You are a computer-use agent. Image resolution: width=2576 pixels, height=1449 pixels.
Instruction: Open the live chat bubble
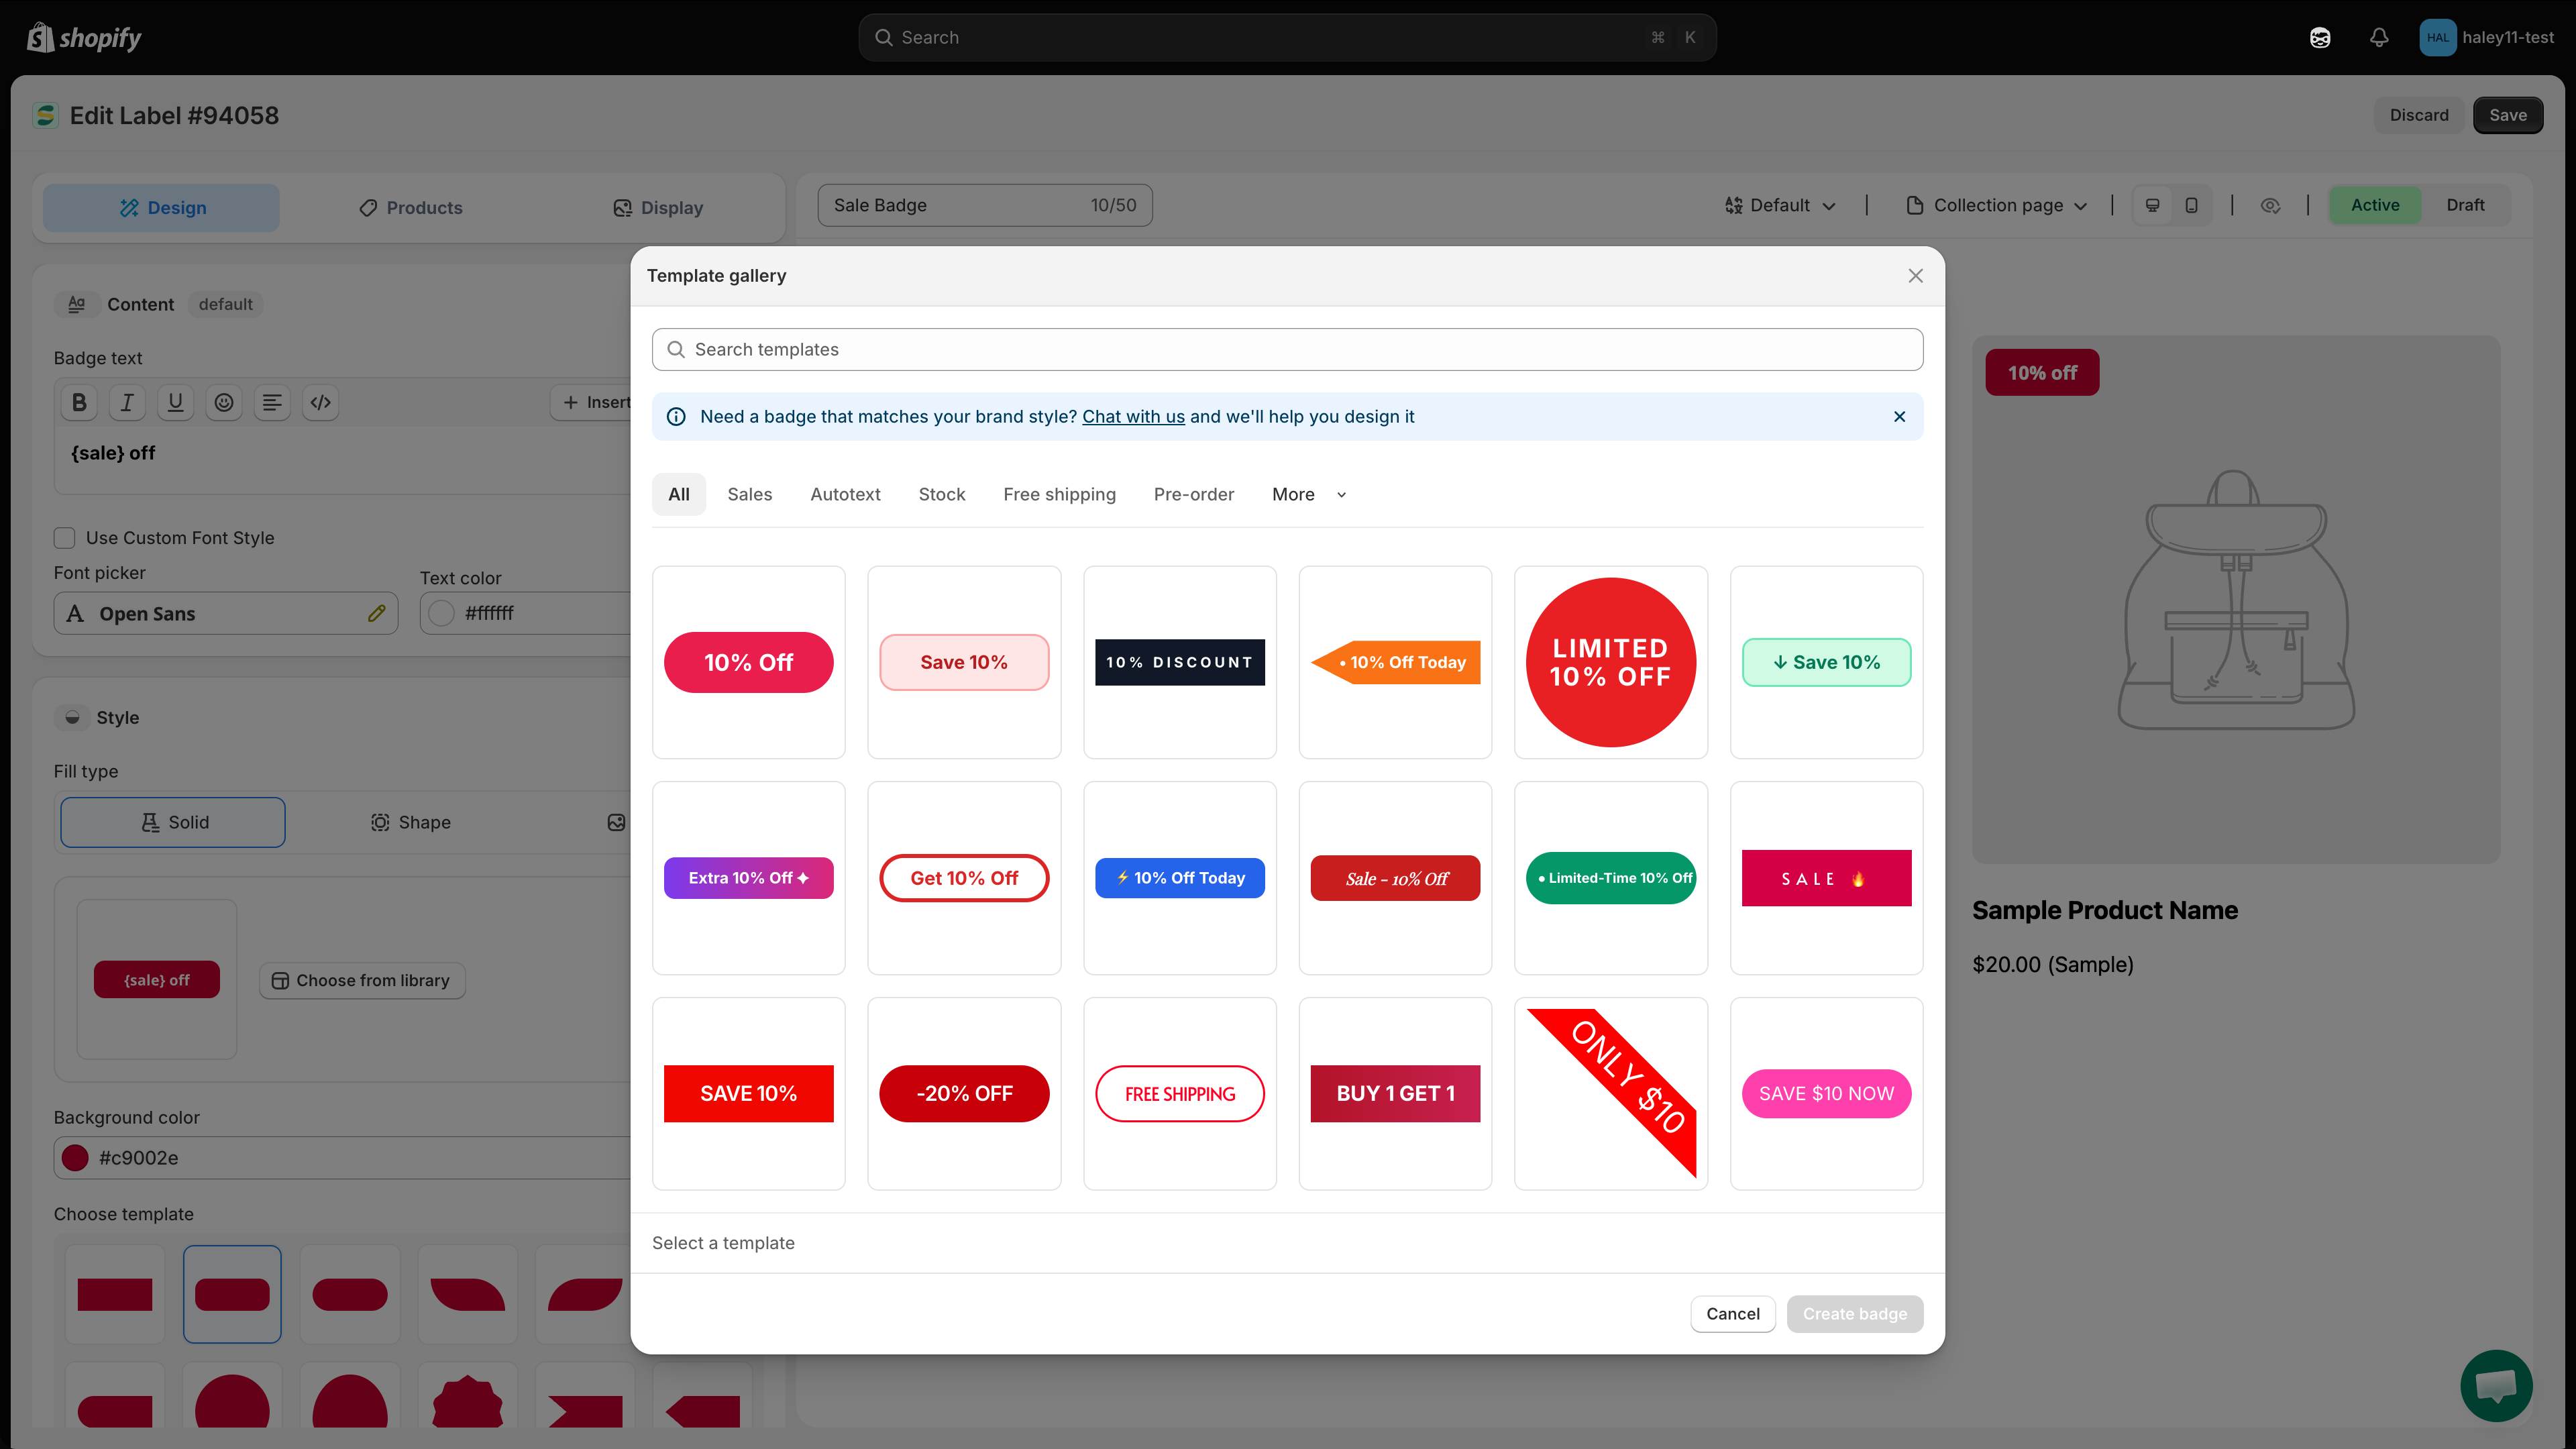(x=2496, y=1385)
